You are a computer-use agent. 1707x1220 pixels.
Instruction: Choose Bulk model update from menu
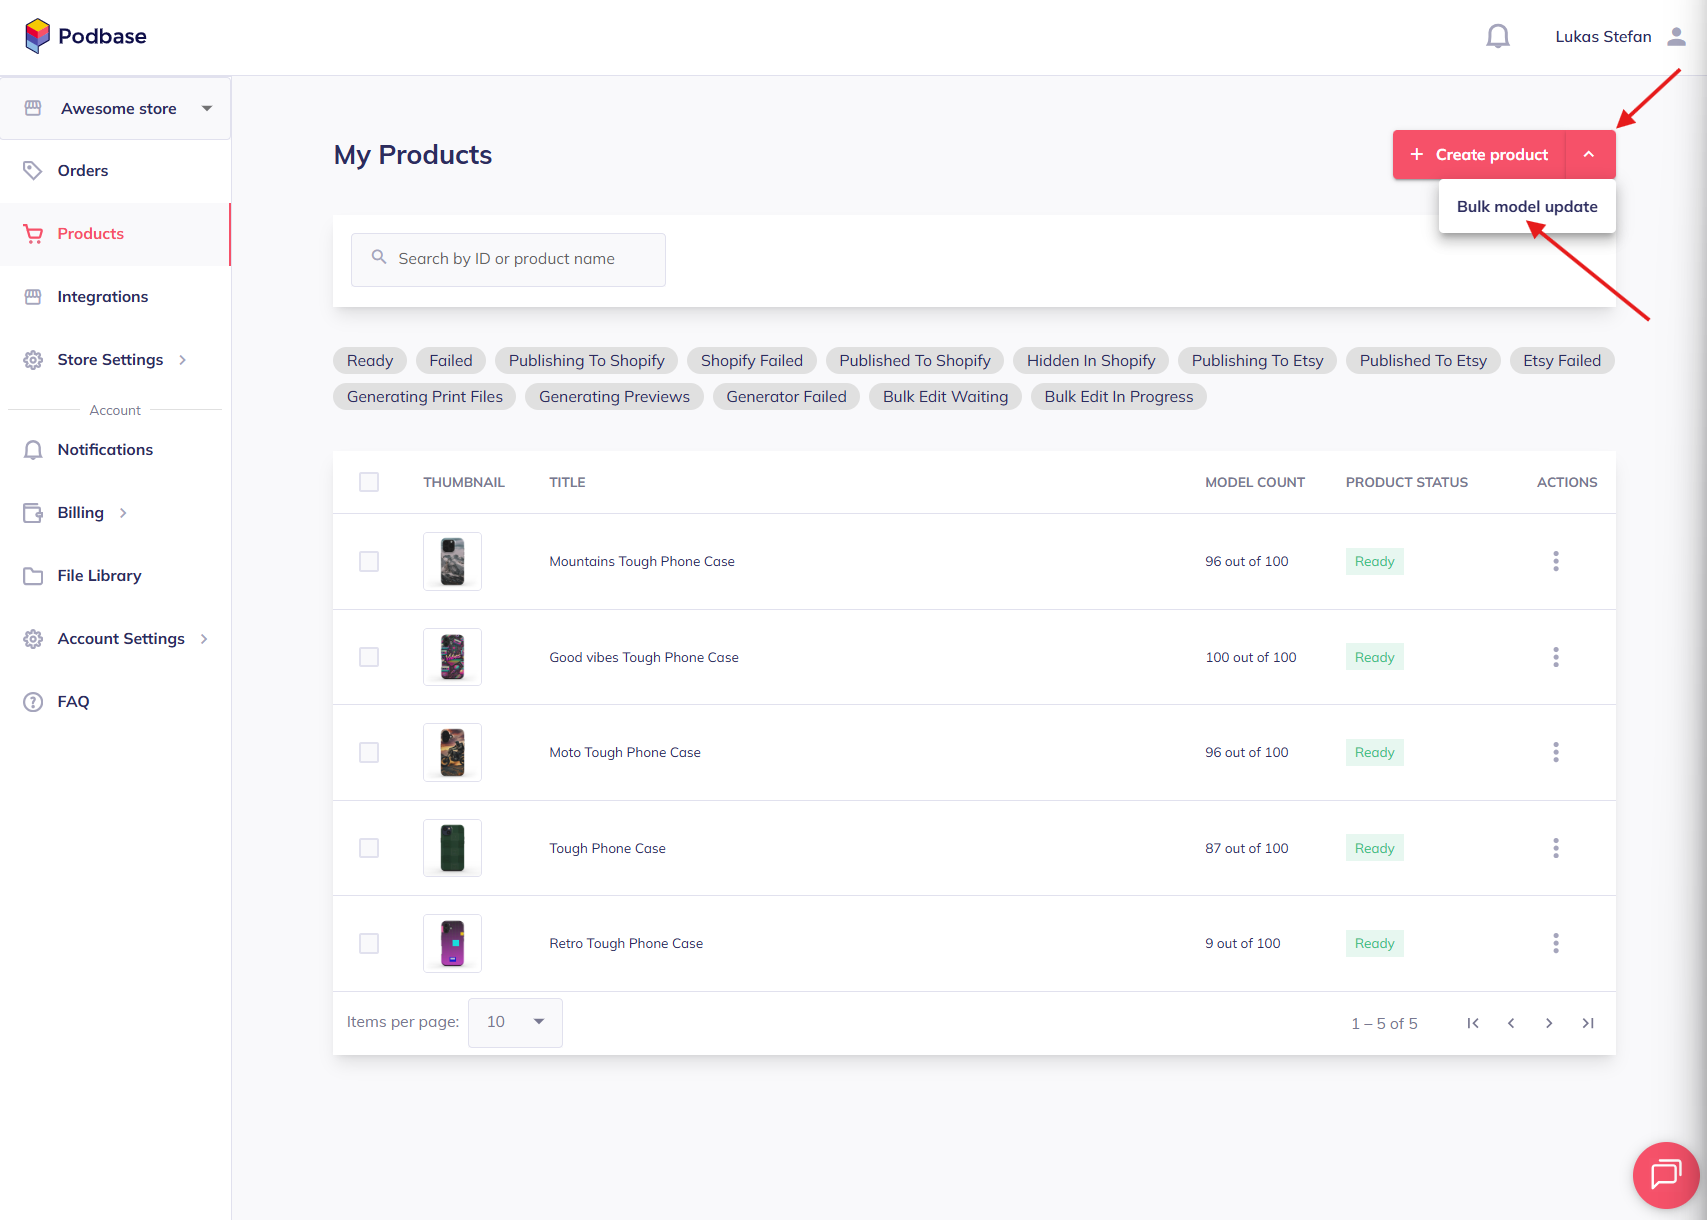1526,207
